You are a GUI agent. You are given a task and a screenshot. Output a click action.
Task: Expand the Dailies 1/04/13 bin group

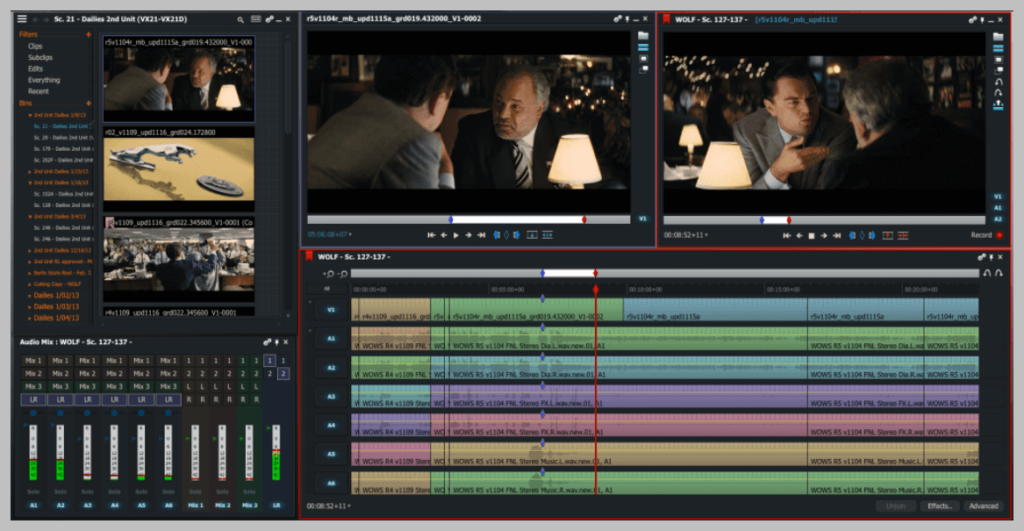30,318
